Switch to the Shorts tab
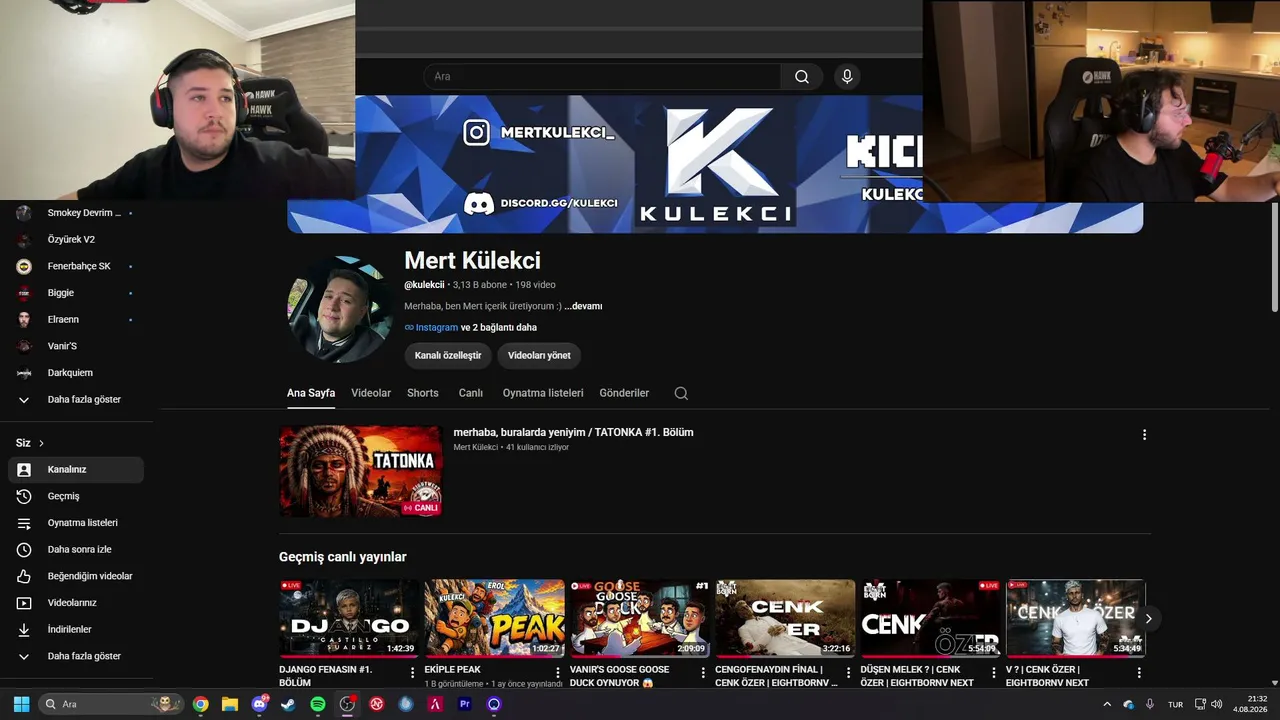1280x720 pixels. (423, 393)
